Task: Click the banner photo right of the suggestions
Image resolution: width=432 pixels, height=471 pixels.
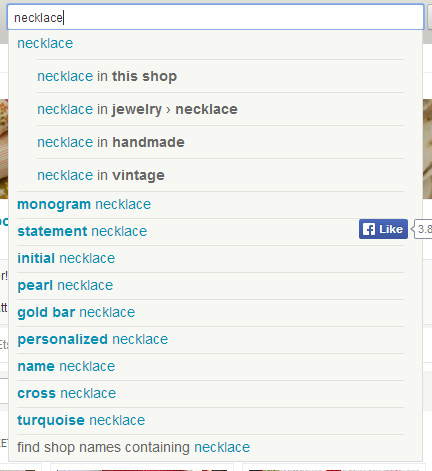Action: click(427, 149)
